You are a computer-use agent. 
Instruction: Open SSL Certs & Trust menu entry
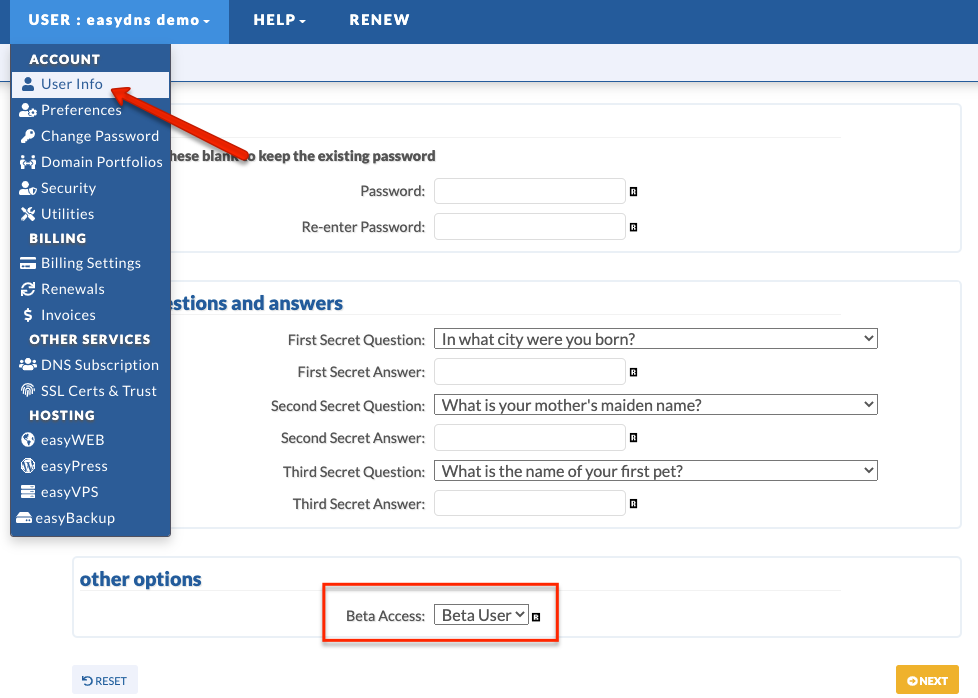[90, 391]
